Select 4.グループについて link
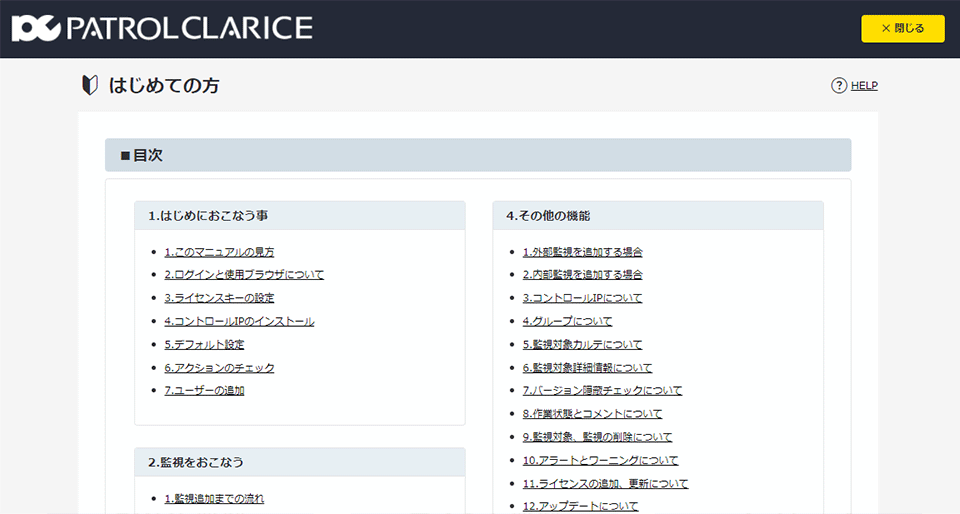 coord(567,321)
